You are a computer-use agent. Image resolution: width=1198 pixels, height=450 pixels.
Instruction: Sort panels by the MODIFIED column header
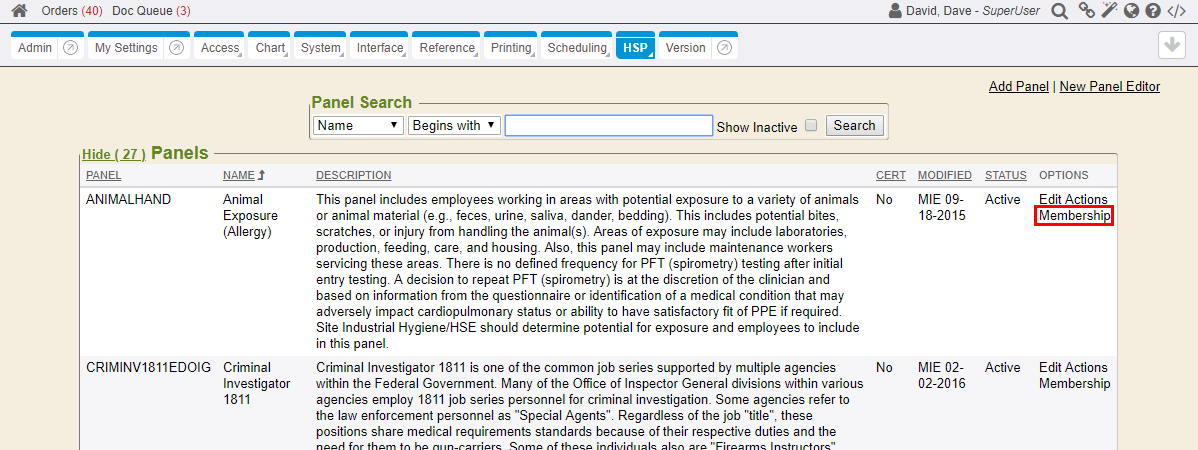tap(944, 176)
